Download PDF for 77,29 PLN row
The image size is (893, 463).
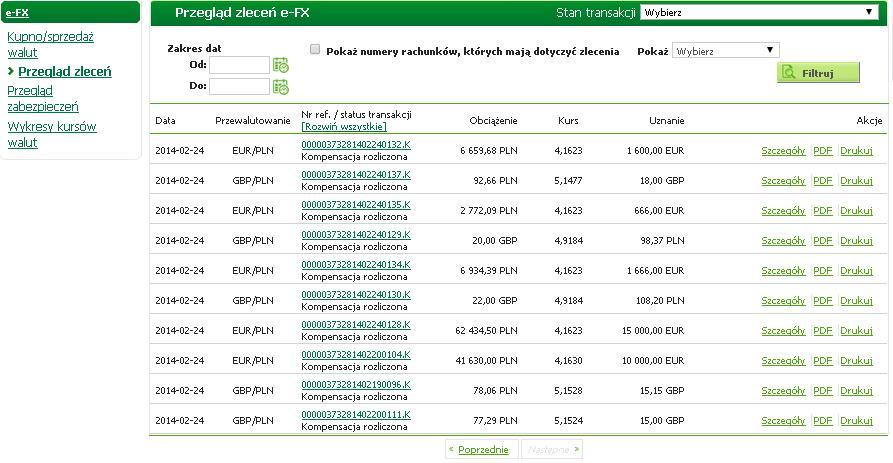(822, 421)
